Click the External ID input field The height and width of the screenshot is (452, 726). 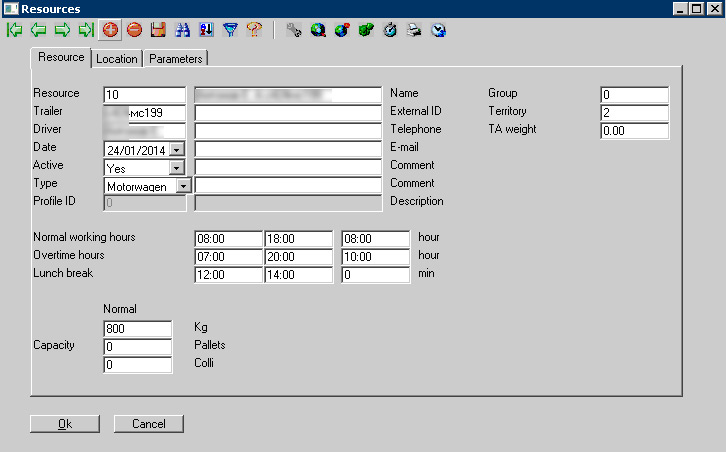coord(288,113)
